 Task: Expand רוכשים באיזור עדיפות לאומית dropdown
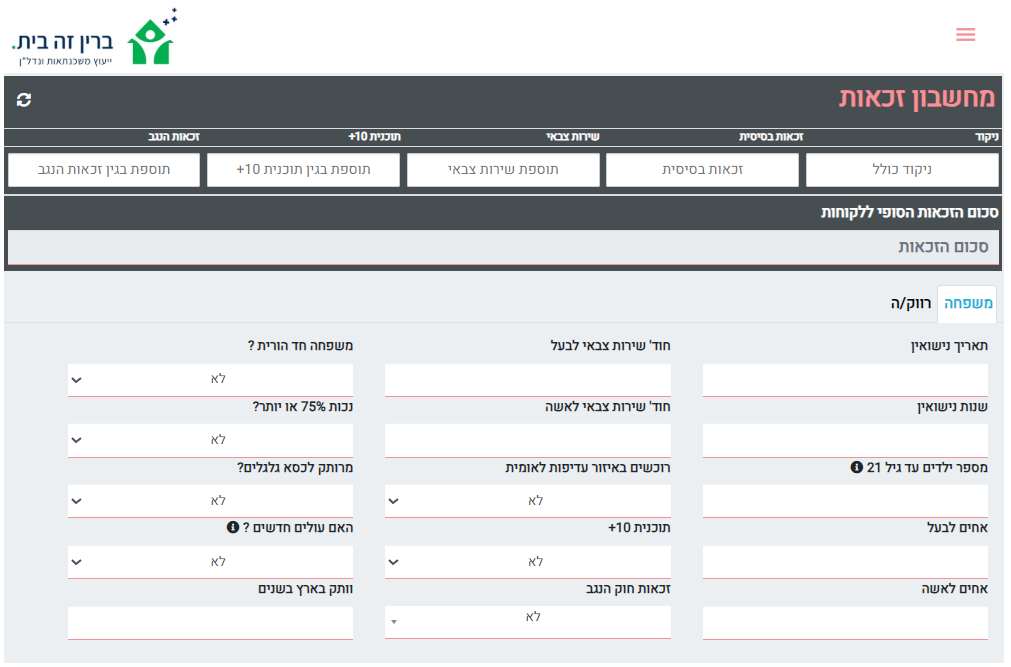[x=527, y=501]
